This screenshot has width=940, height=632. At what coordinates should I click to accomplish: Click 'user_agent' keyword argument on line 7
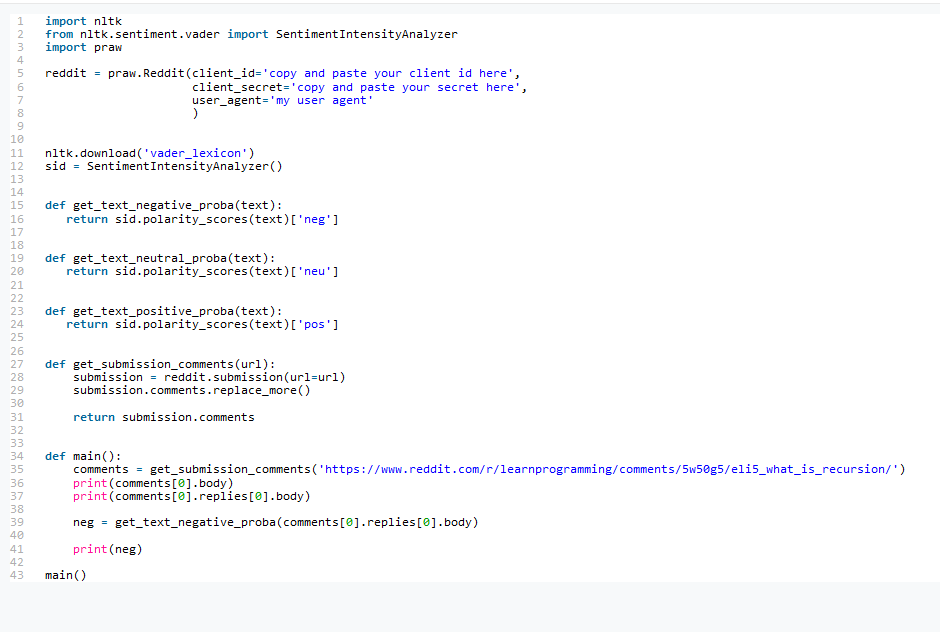pyautogui.click(x=227, y=100)
